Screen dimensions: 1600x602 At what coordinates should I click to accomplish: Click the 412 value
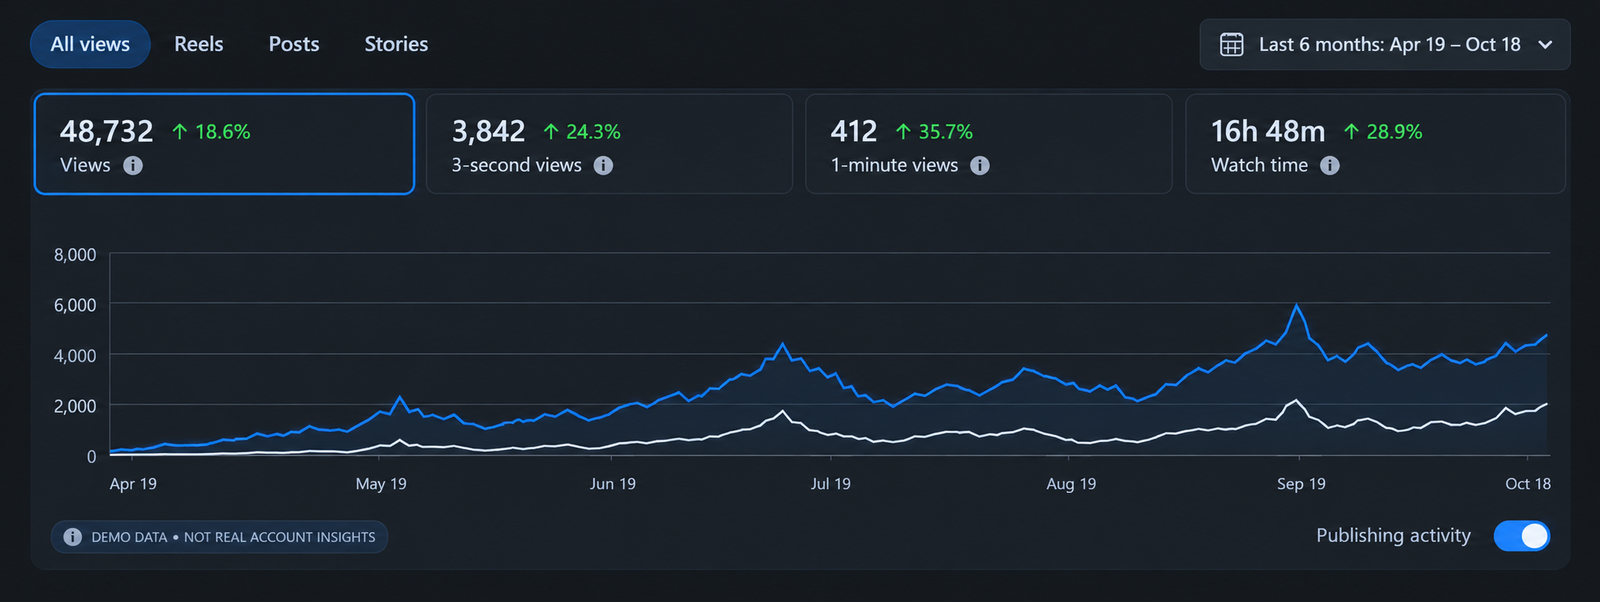tap(854, 131)
